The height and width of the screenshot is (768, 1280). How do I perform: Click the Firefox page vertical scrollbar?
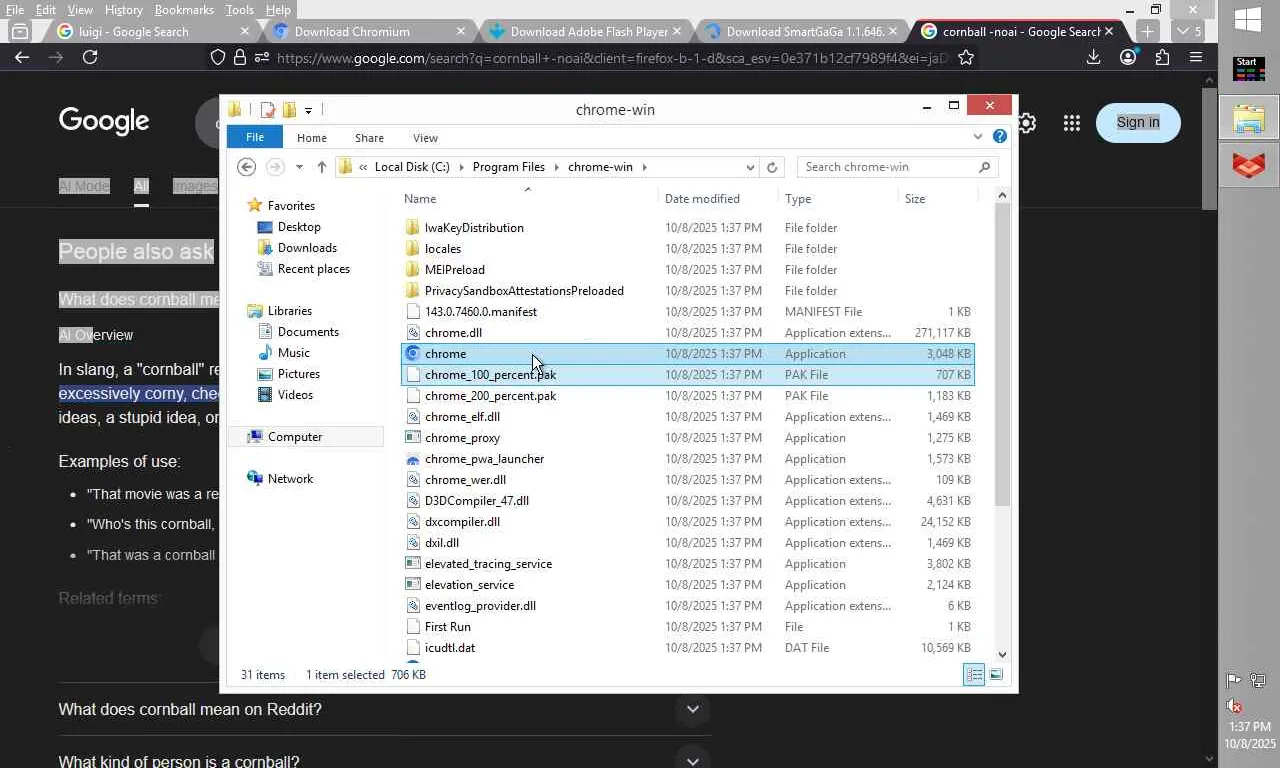(x=1210, y=150)
